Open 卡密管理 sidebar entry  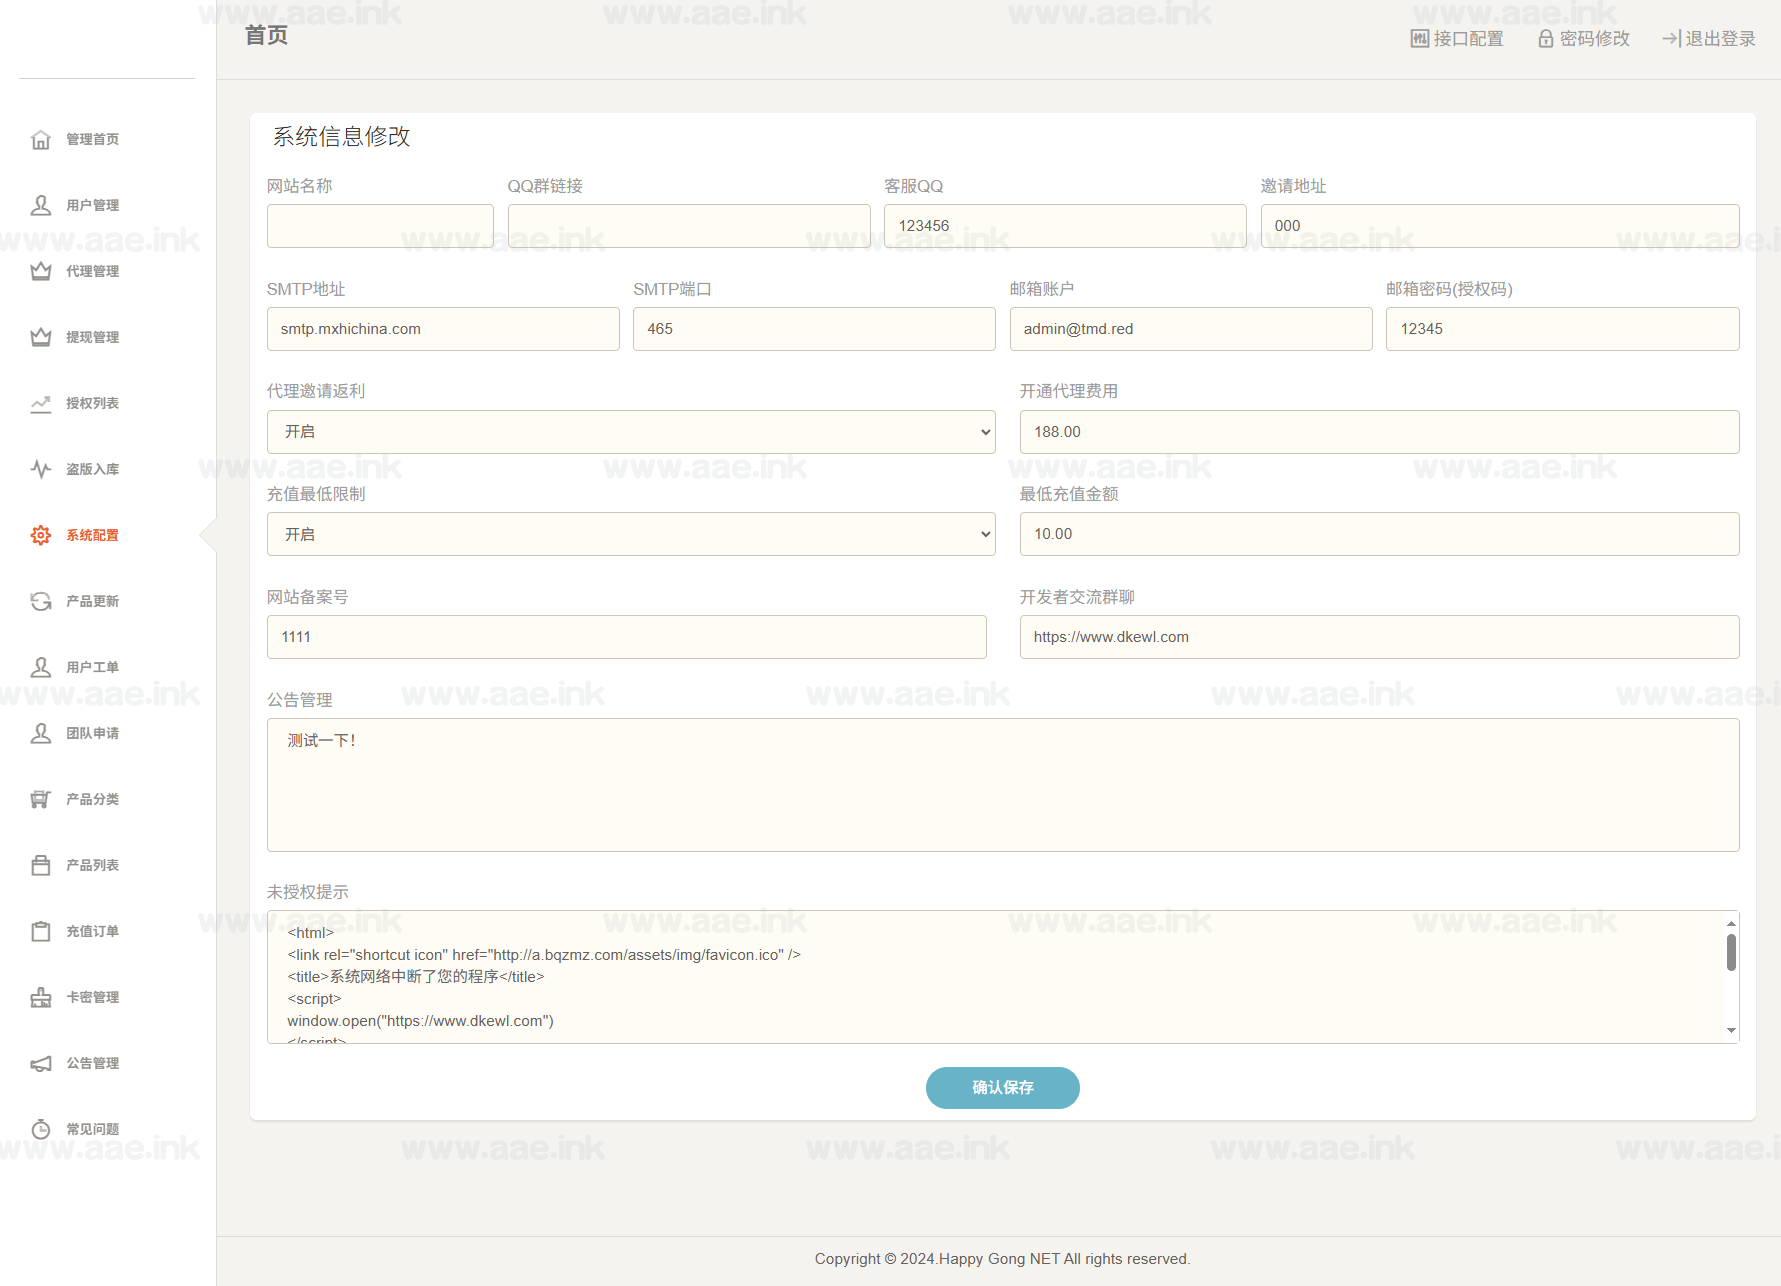[92, 997]
